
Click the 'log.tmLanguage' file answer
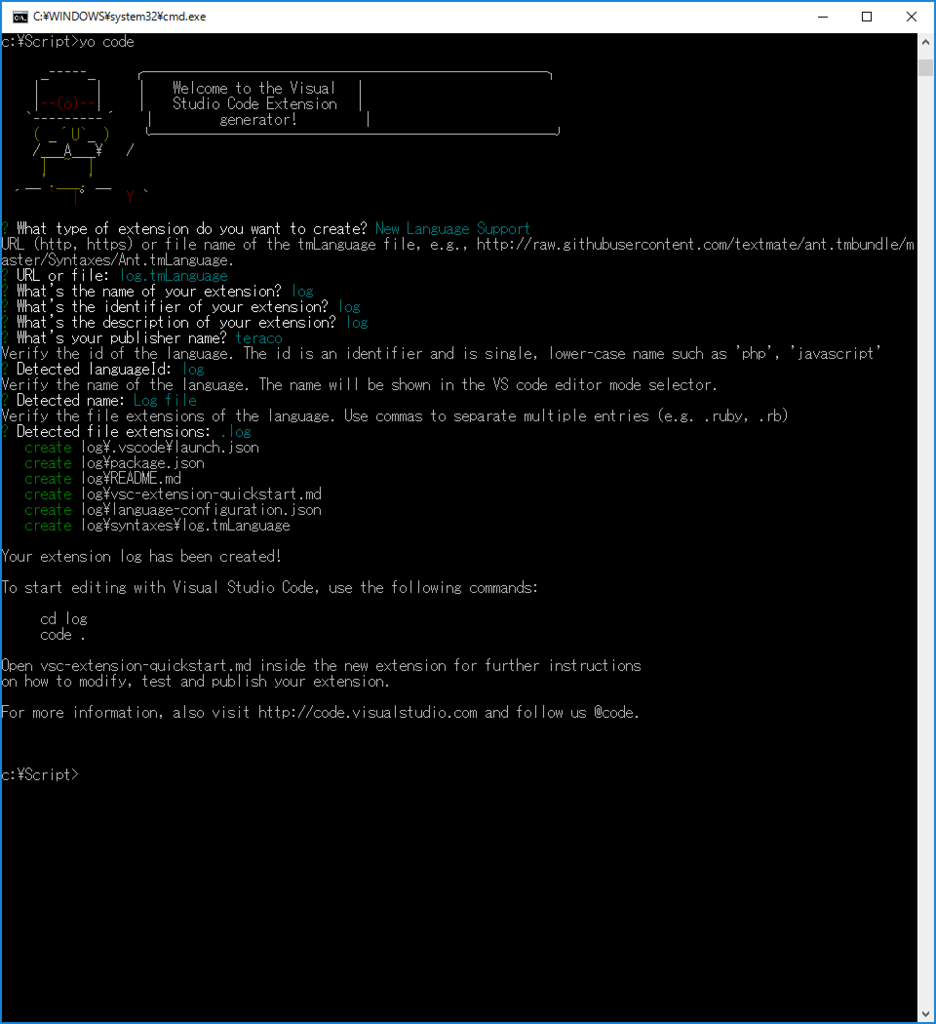pos(174,276)
